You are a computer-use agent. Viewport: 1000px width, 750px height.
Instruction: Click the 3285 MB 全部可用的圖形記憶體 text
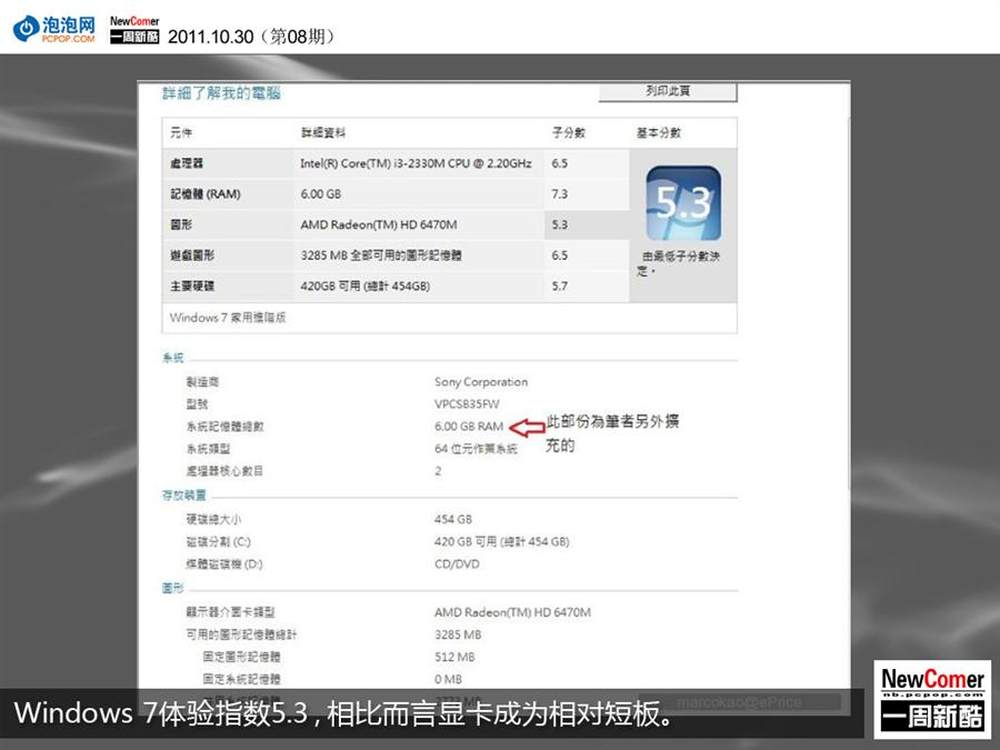click(x=381, y=255)
